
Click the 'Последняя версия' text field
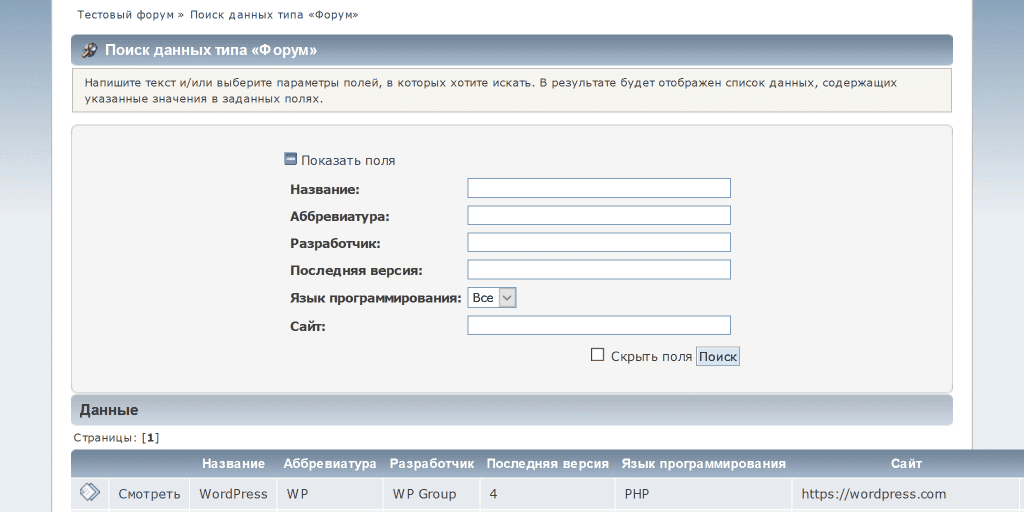tap(598, 270)
